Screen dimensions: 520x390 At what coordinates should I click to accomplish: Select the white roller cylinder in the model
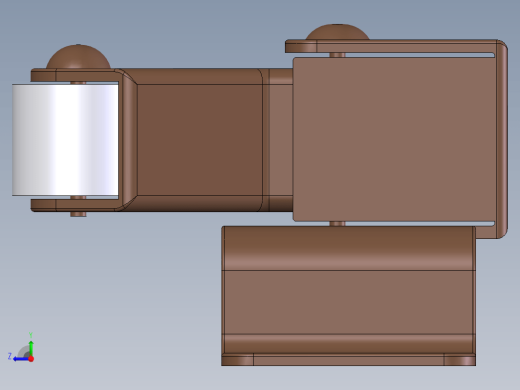65,140
